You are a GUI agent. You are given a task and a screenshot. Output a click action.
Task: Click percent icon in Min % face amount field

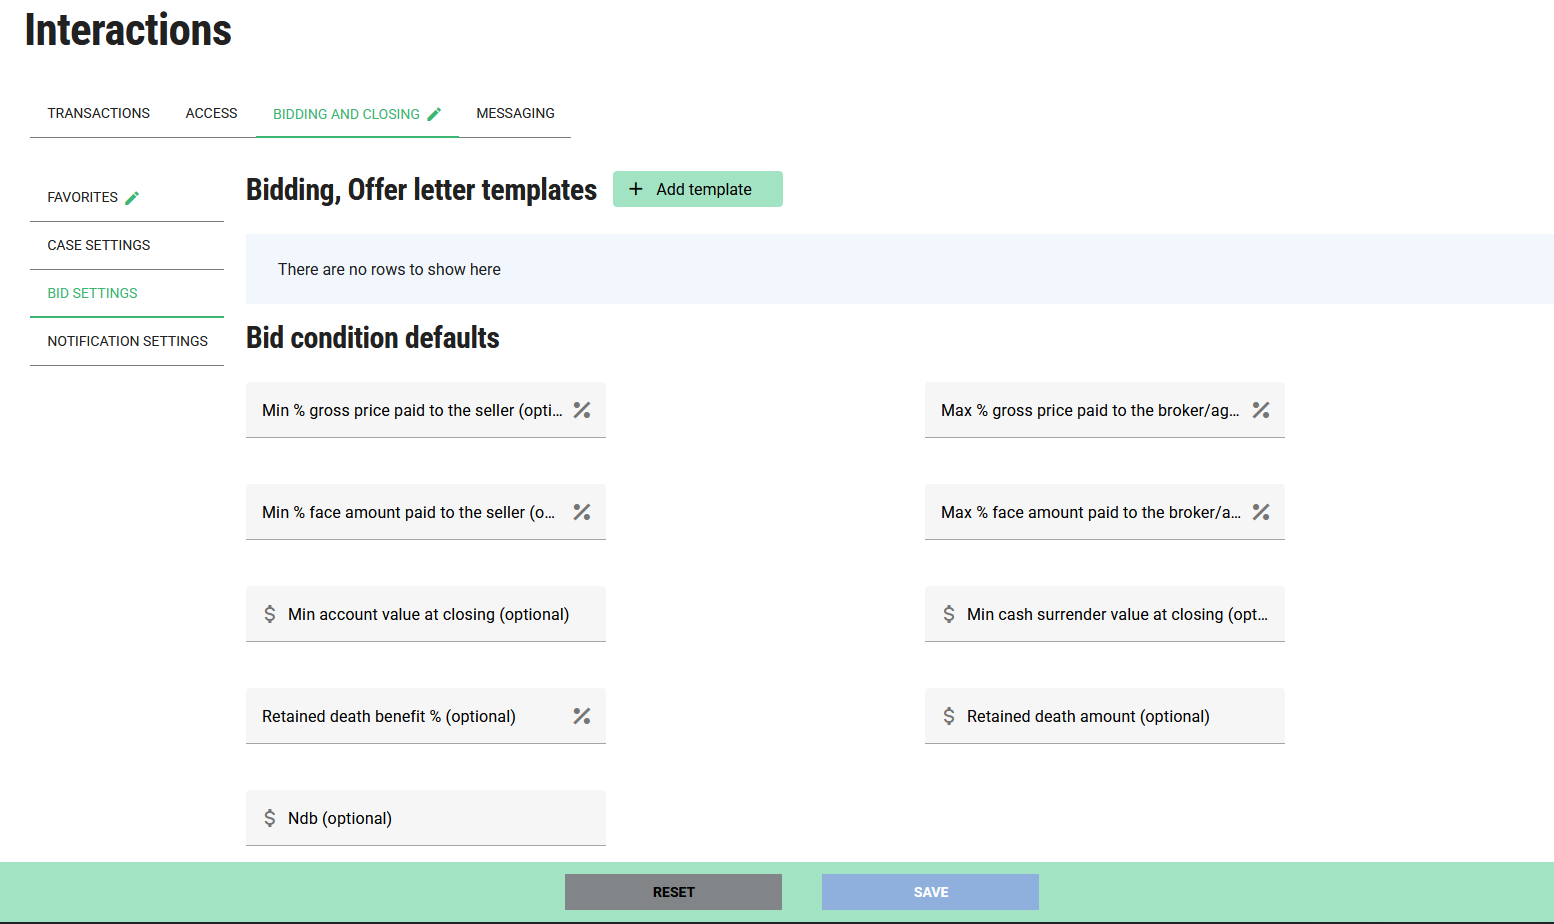pyautogui.click(x=582, y=512)
